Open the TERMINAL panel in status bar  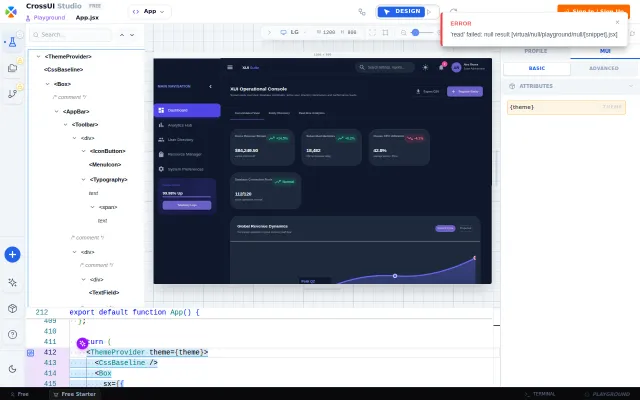[x=540, y=394]
